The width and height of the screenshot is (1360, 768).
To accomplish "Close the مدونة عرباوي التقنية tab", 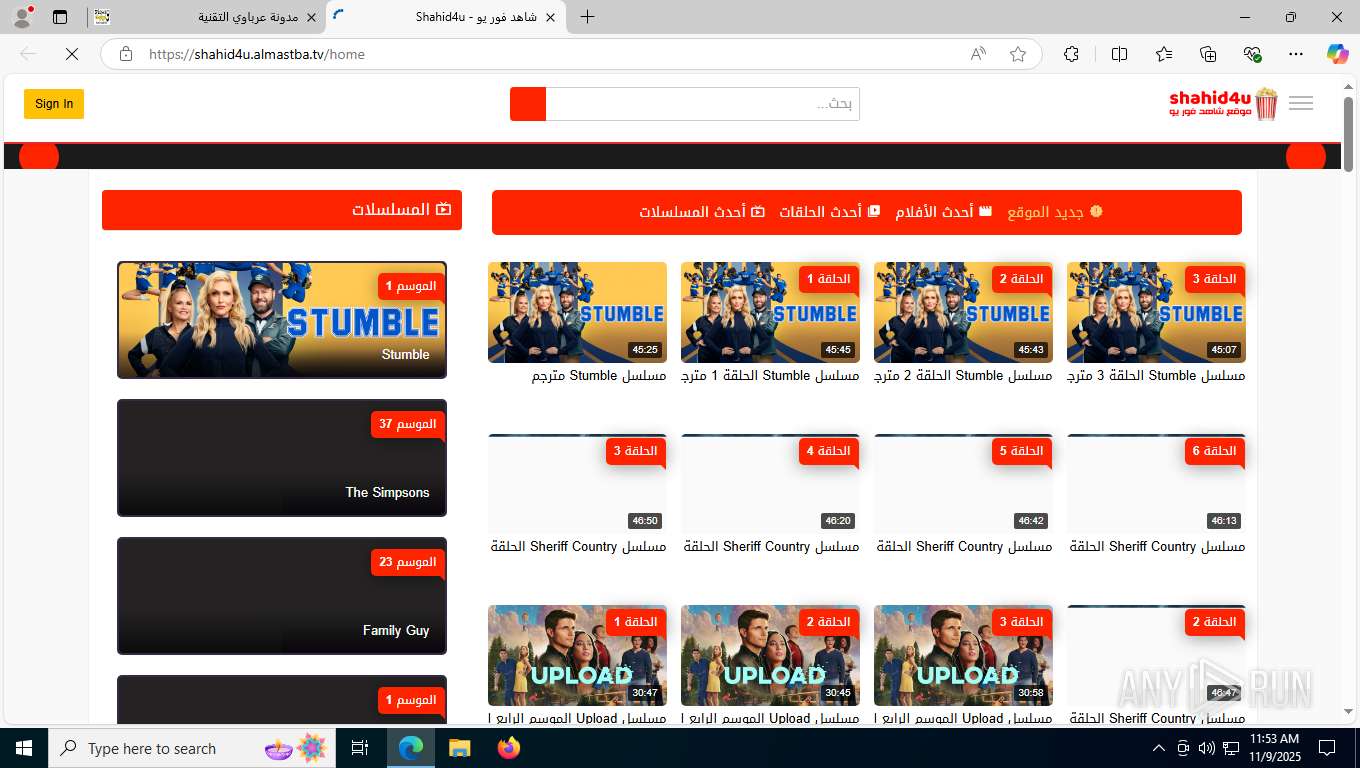I will [x=311, y=17].
